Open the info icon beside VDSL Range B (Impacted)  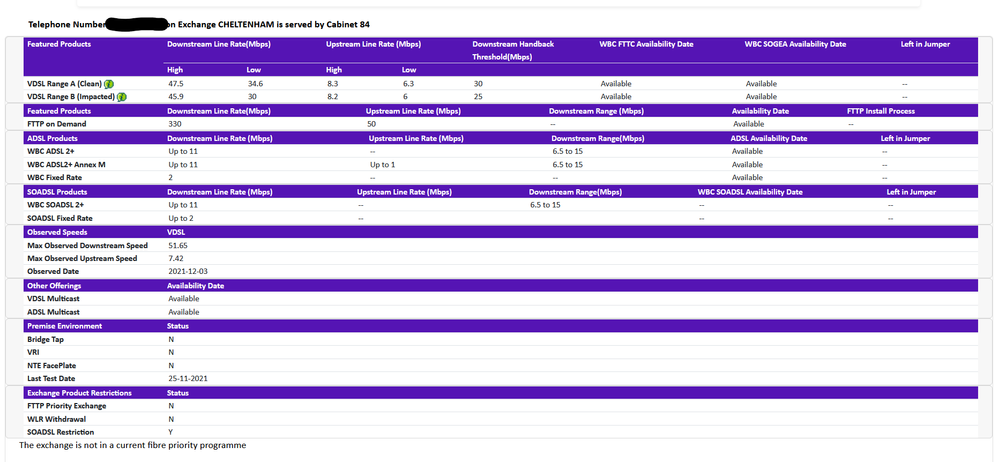click(121, 97)
